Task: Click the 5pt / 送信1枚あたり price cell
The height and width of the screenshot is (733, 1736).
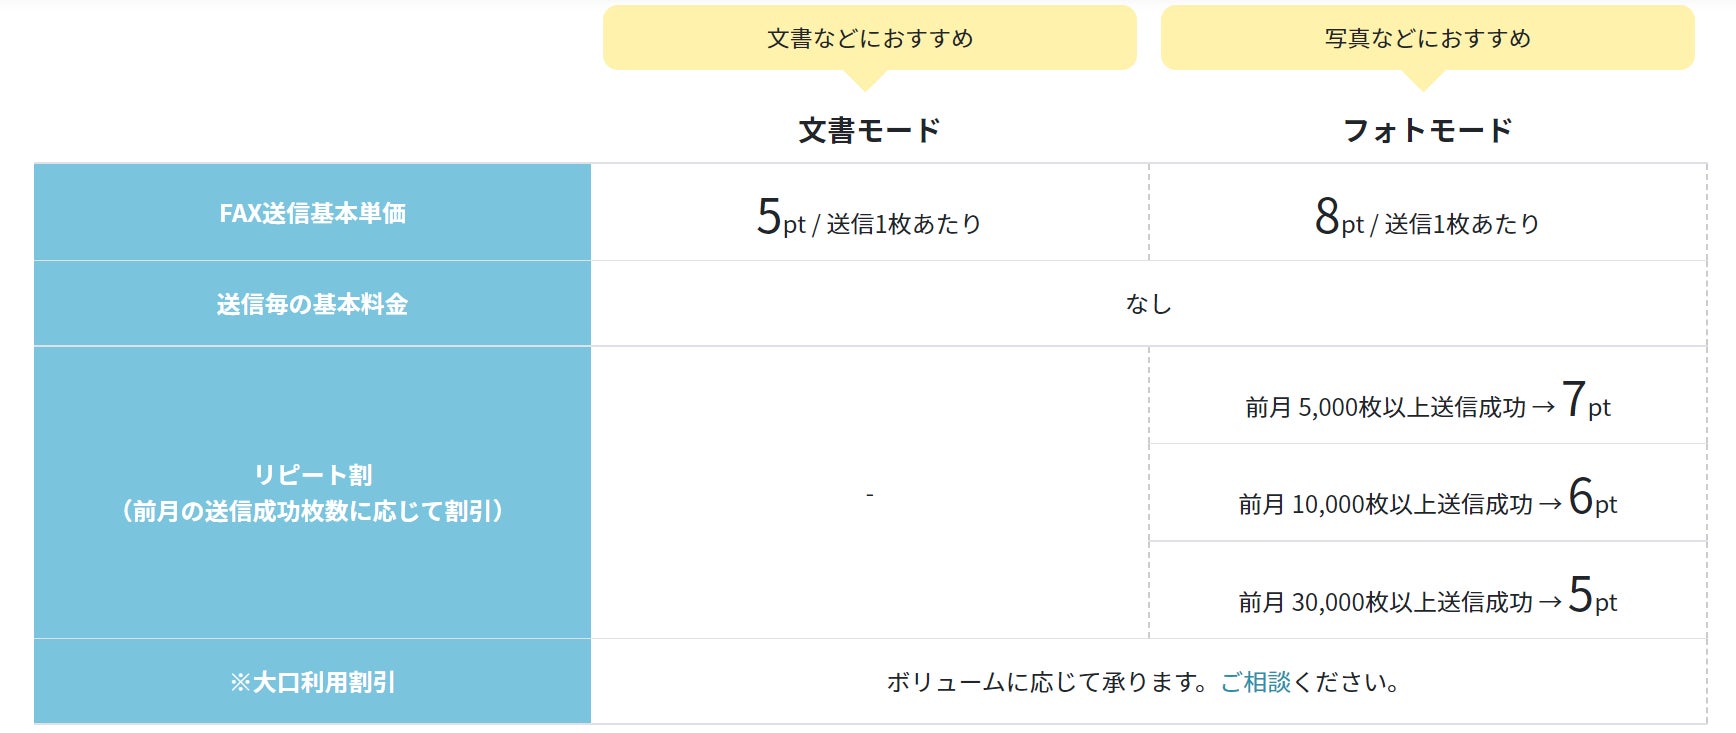Action: pos(869,218)
